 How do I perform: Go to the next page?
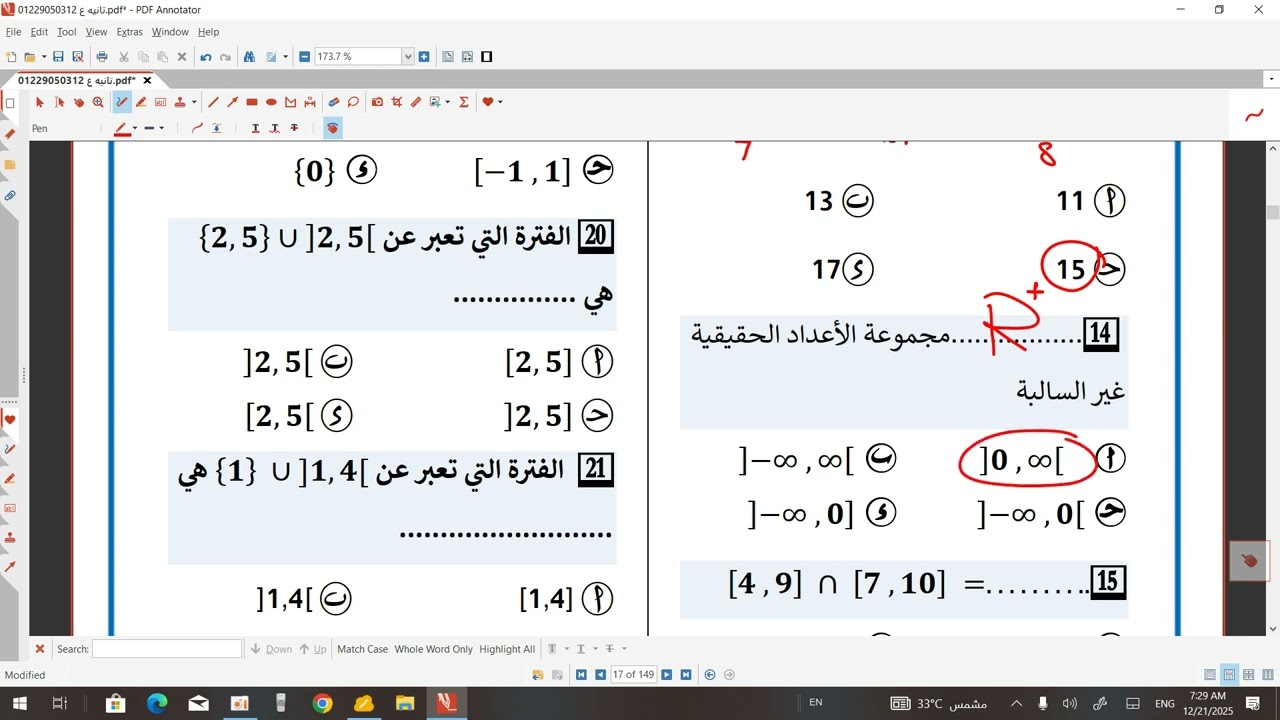667,675
